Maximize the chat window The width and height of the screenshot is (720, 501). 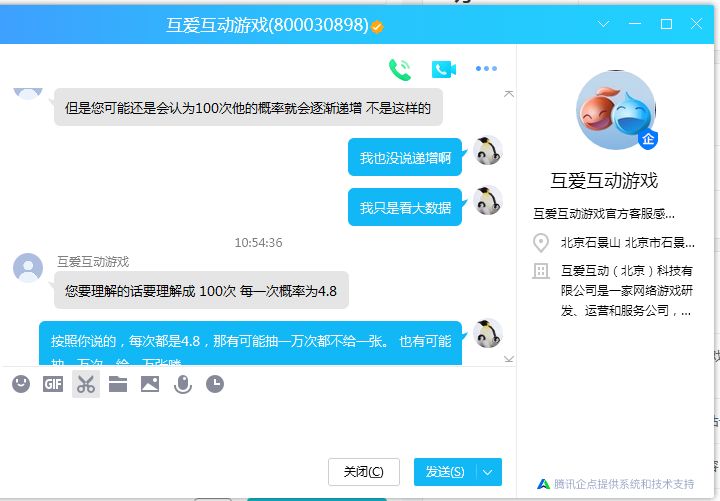coord(666,24)
